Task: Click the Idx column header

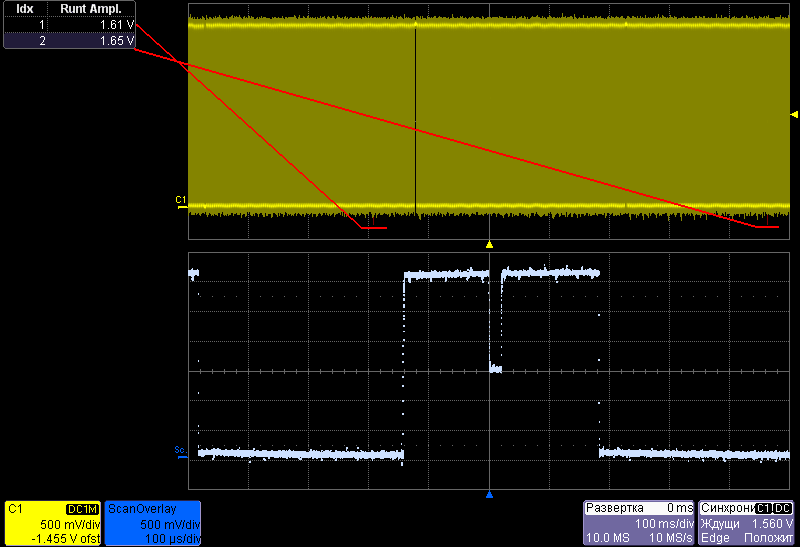Action: [x=25, y=8]
